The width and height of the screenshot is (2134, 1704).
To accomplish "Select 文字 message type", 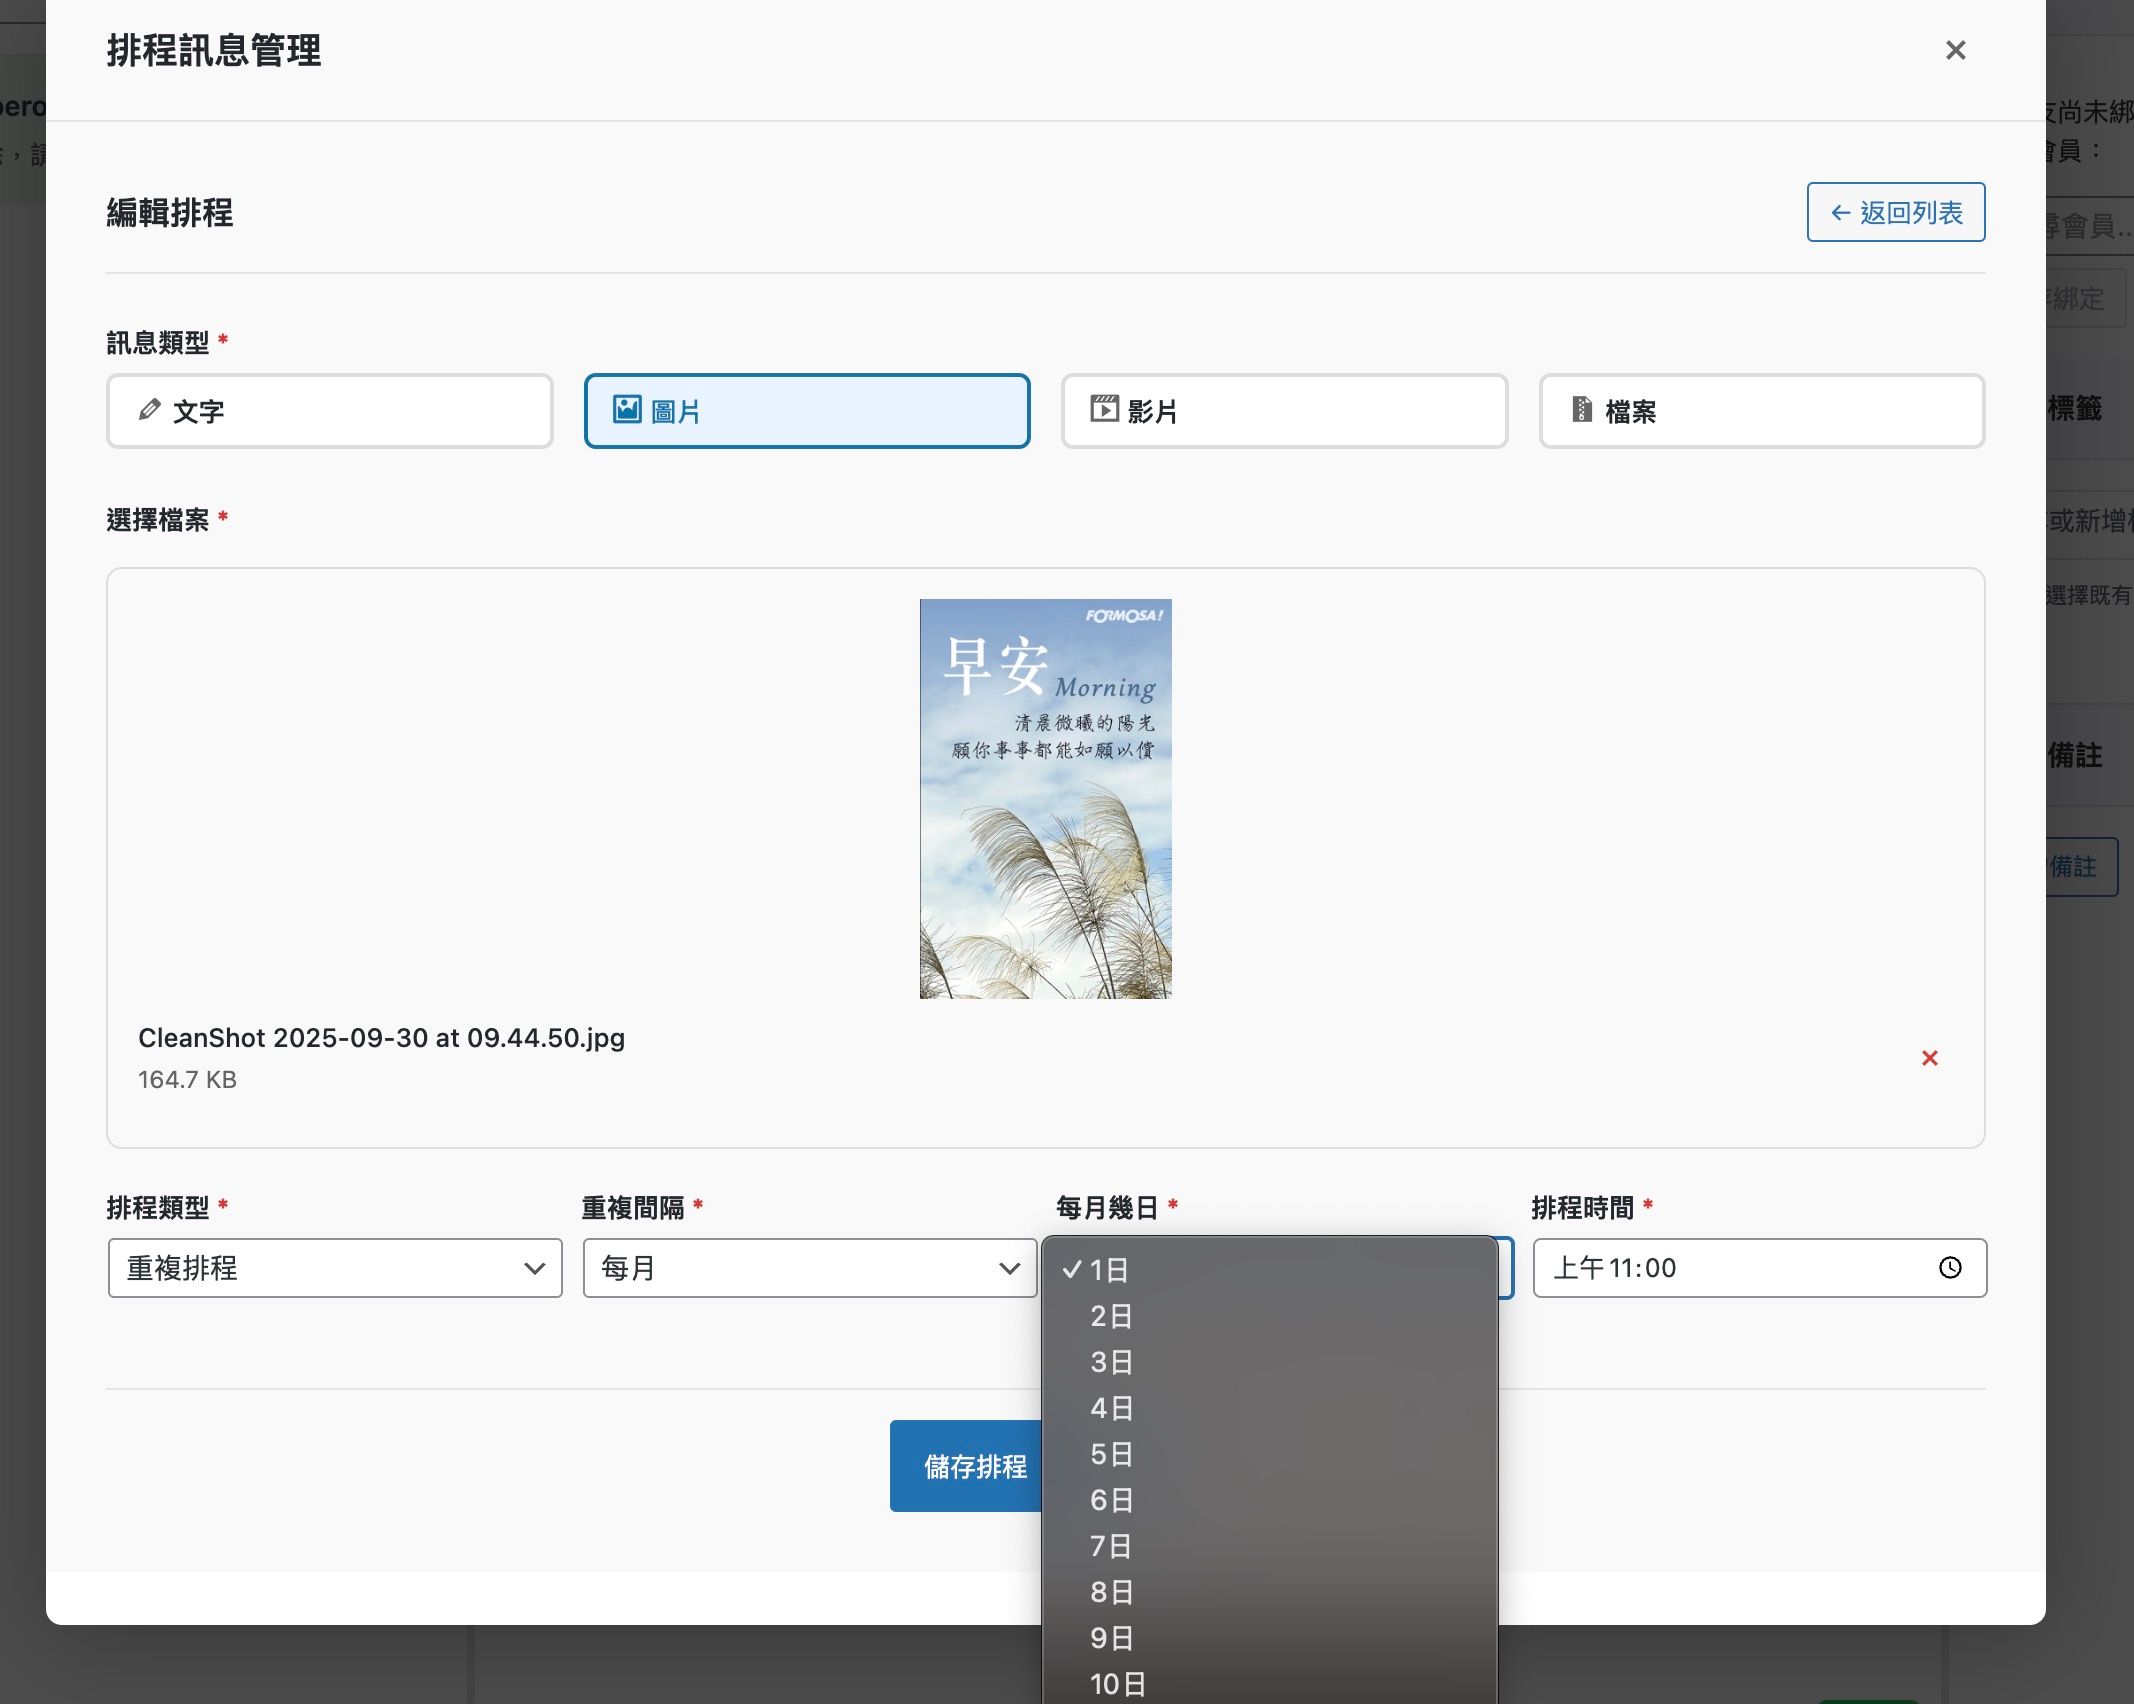I will 330,411.
